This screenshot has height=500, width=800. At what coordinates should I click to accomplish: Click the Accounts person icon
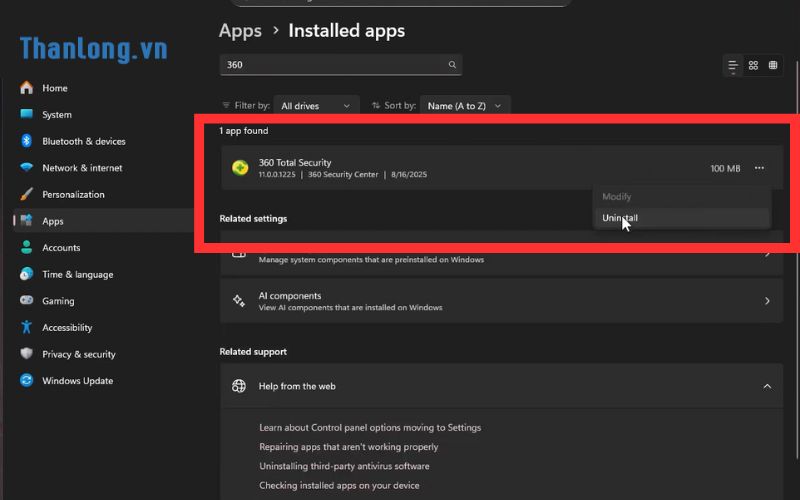tap(27, 247)
